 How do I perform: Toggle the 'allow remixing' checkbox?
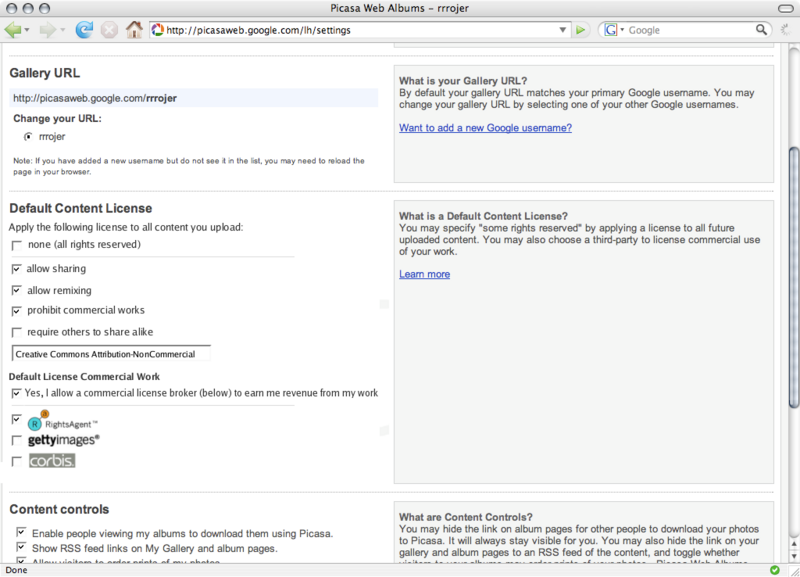coord(16,290)
